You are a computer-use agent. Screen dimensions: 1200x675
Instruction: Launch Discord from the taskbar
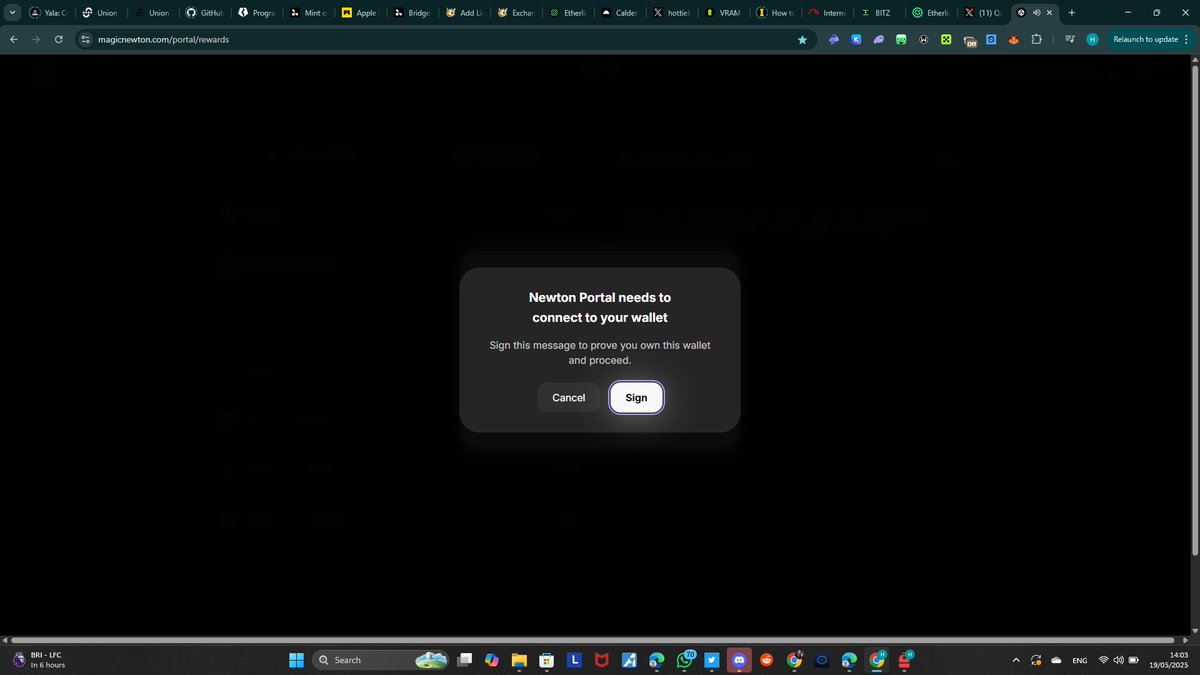click(738, 660)
